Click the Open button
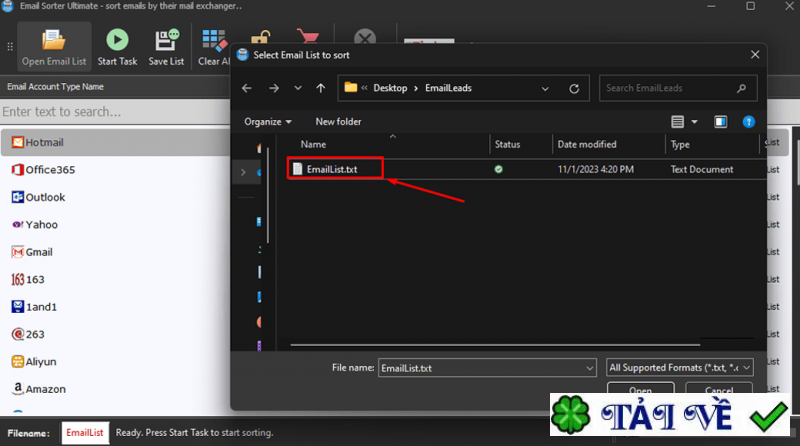The height and width of the screenshot is (446, 800). 640,389
